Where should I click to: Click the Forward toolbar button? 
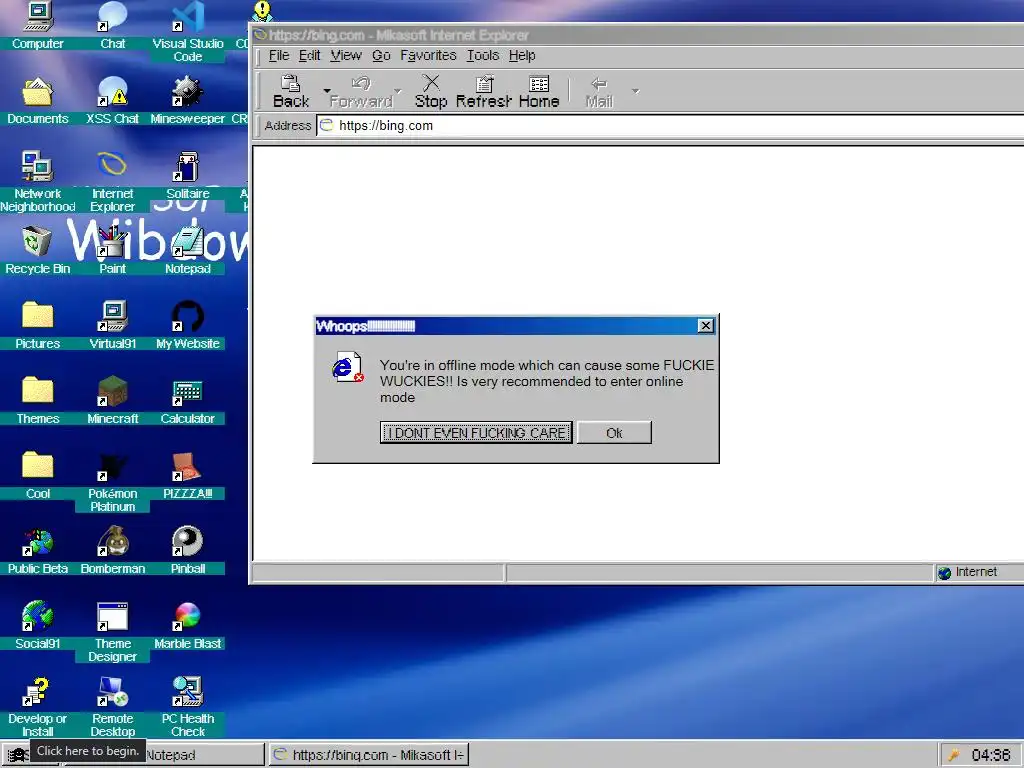pos(361,91)
